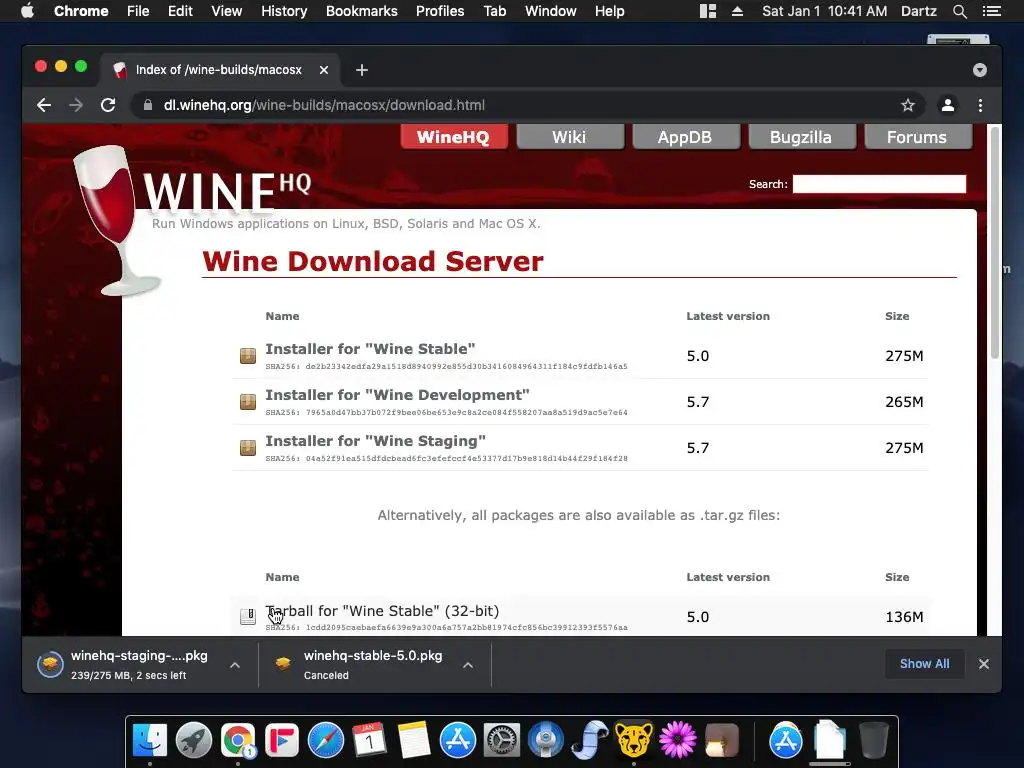Click the Wine Development size 265M
Screen dimensions: 1024x768
(904, 402)
